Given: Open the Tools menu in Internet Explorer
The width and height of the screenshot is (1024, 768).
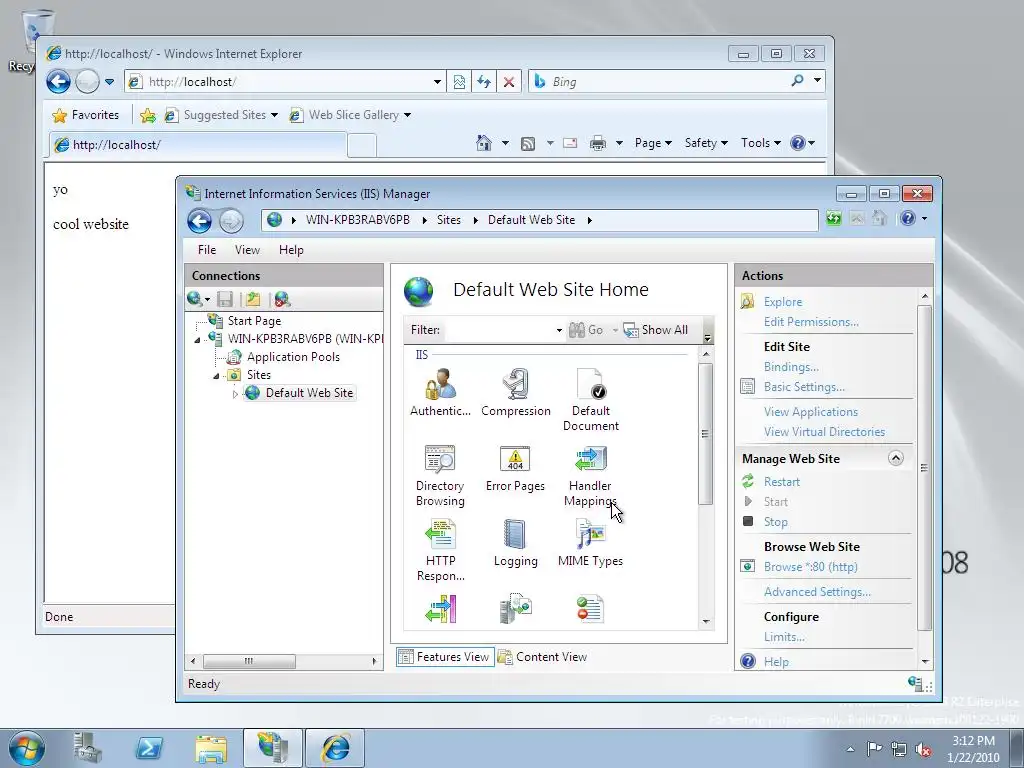Looking at the screenshot, I should (761, 143).
